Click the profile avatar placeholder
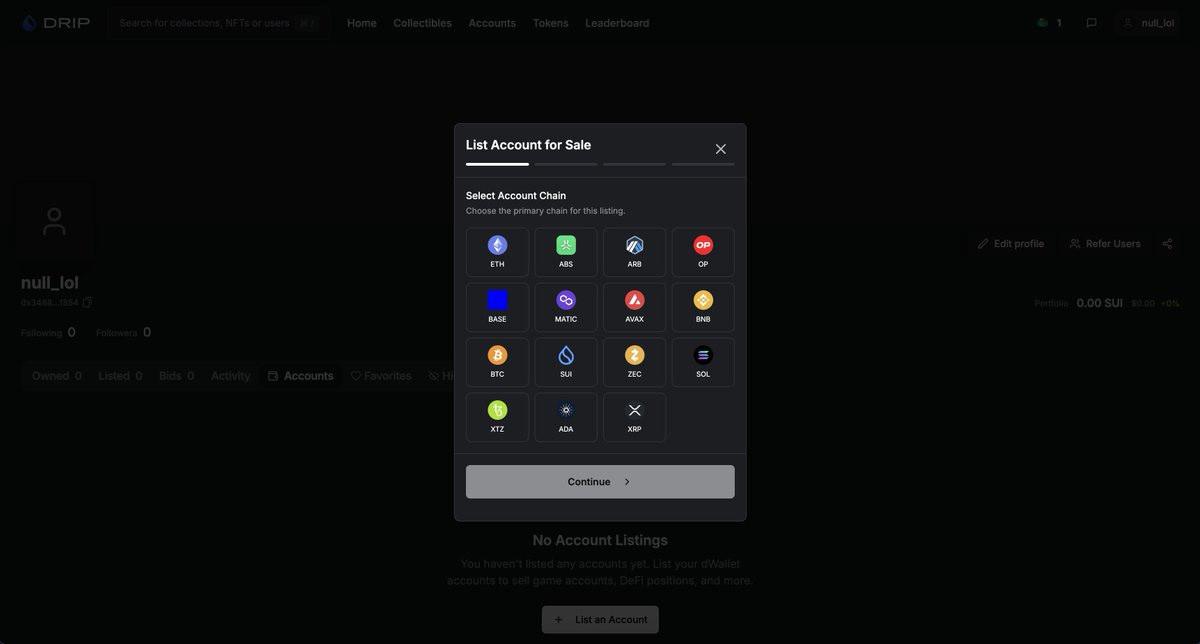1200x644 pixels. point(55,221)
